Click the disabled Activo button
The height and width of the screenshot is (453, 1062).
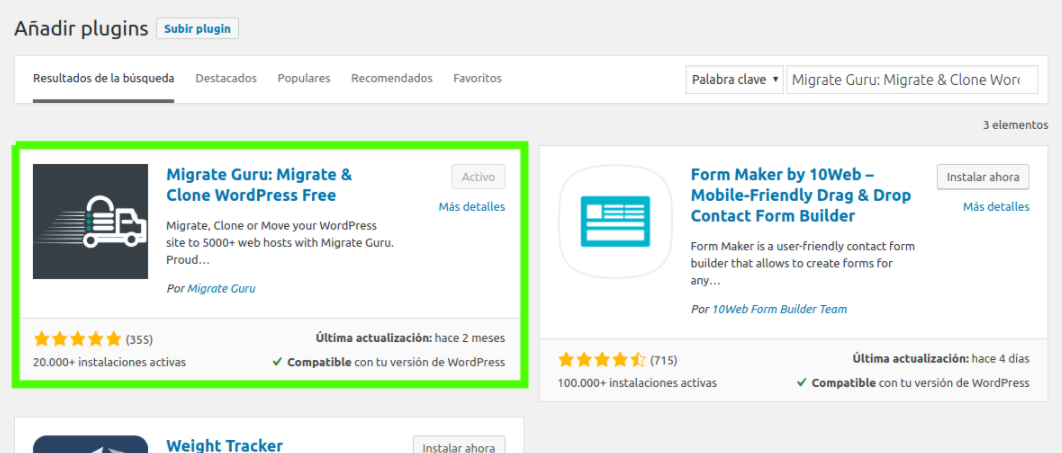tap(478, 177)
